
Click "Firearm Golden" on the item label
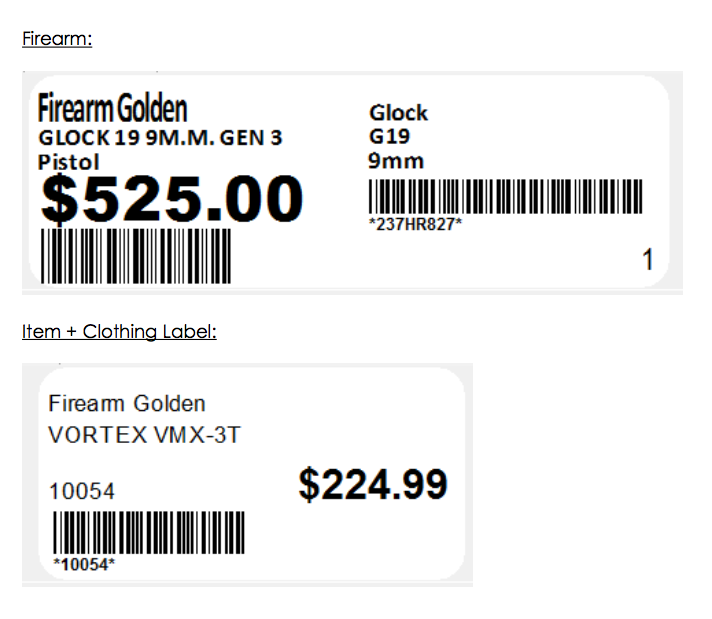coord(127,404)
